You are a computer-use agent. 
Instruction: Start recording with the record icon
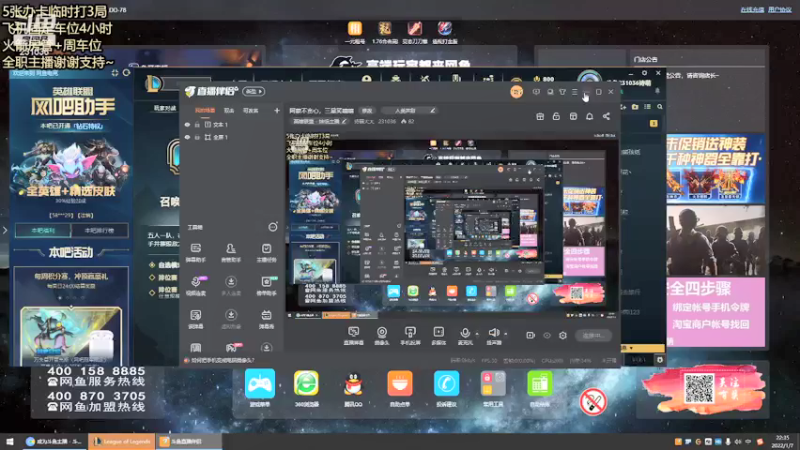pyautogui.click(x=531, y=335)
